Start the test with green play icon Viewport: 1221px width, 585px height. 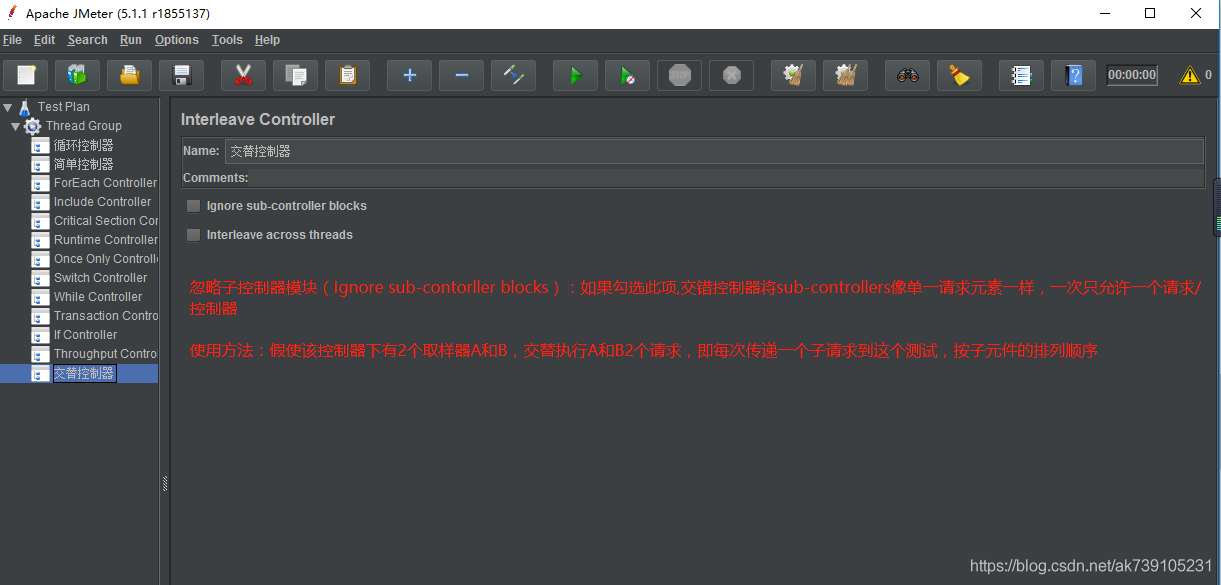(x=575, y=75)
